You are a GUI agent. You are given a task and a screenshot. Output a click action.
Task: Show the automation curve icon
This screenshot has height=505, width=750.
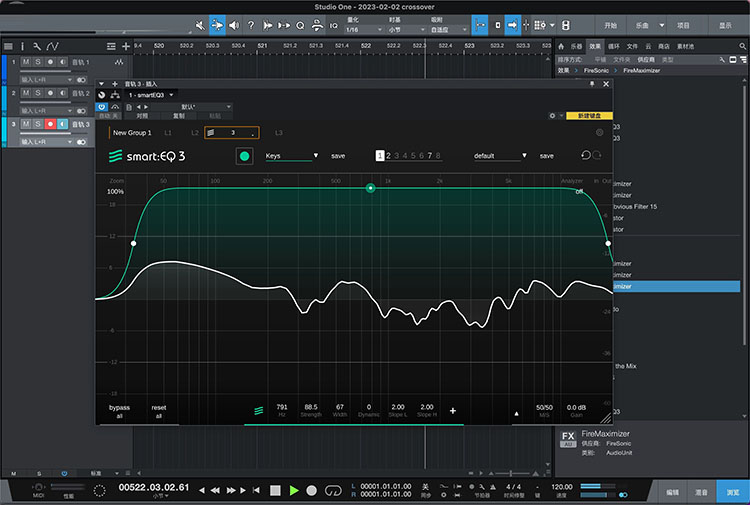53,46
